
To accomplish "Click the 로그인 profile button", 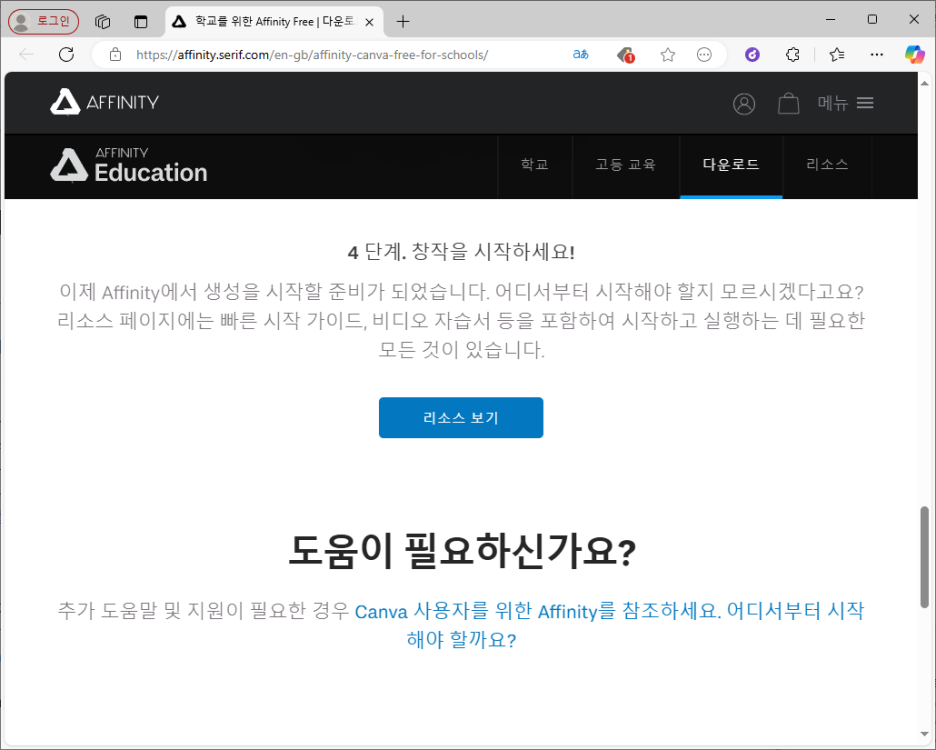I will click(x=43, y=21).
